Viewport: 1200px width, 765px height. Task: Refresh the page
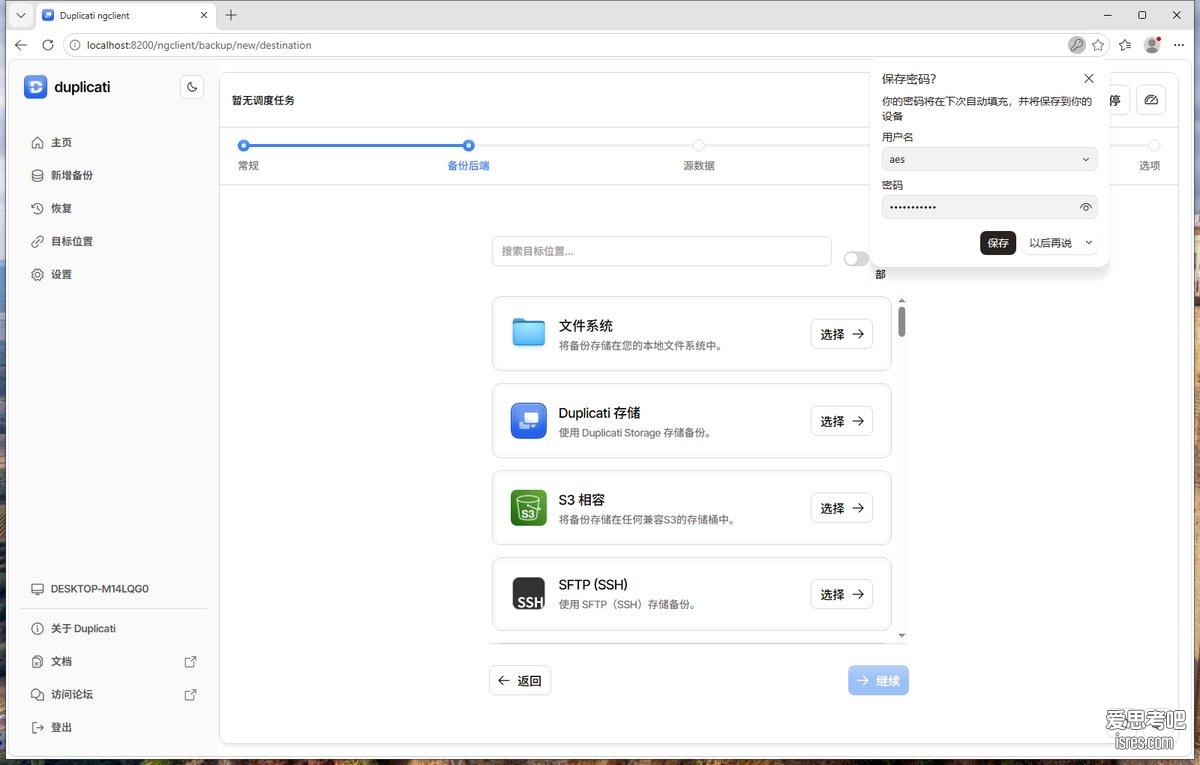click(x=48, y=45)
